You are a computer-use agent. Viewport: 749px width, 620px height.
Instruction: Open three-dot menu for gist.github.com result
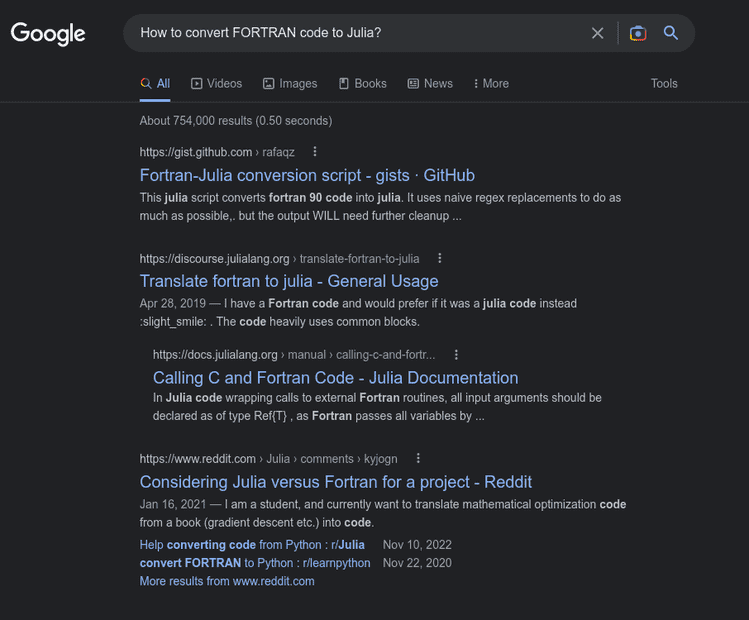click(x=315, y=152)
